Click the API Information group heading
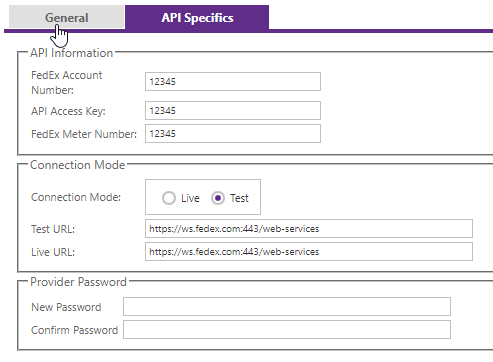The width and height of the screenshot is (493, 362). point(71,53)
